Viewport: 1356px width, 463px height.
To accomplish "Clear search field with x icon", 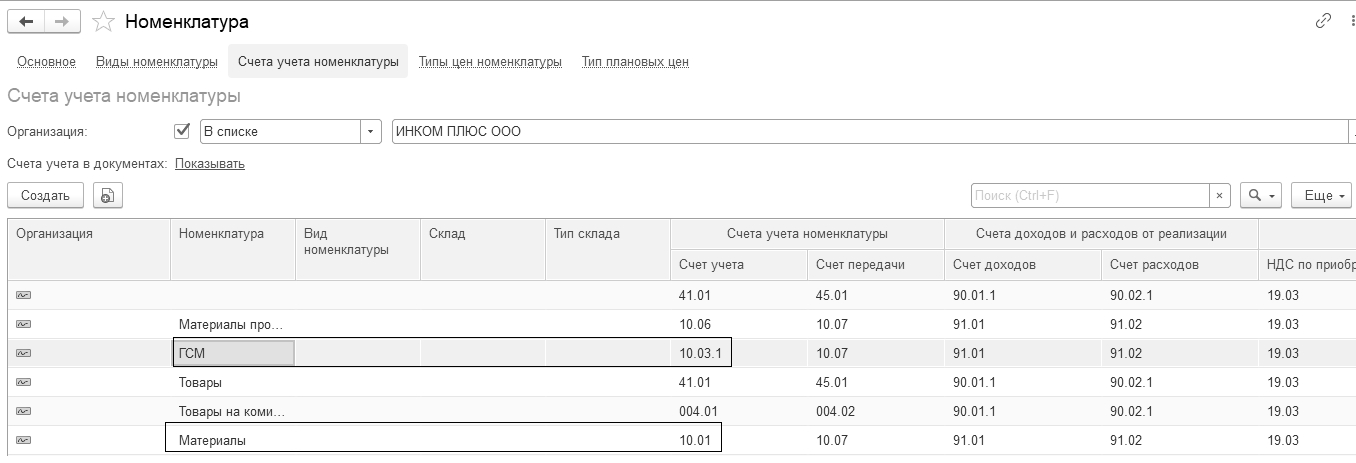I will click(1220, 196).
